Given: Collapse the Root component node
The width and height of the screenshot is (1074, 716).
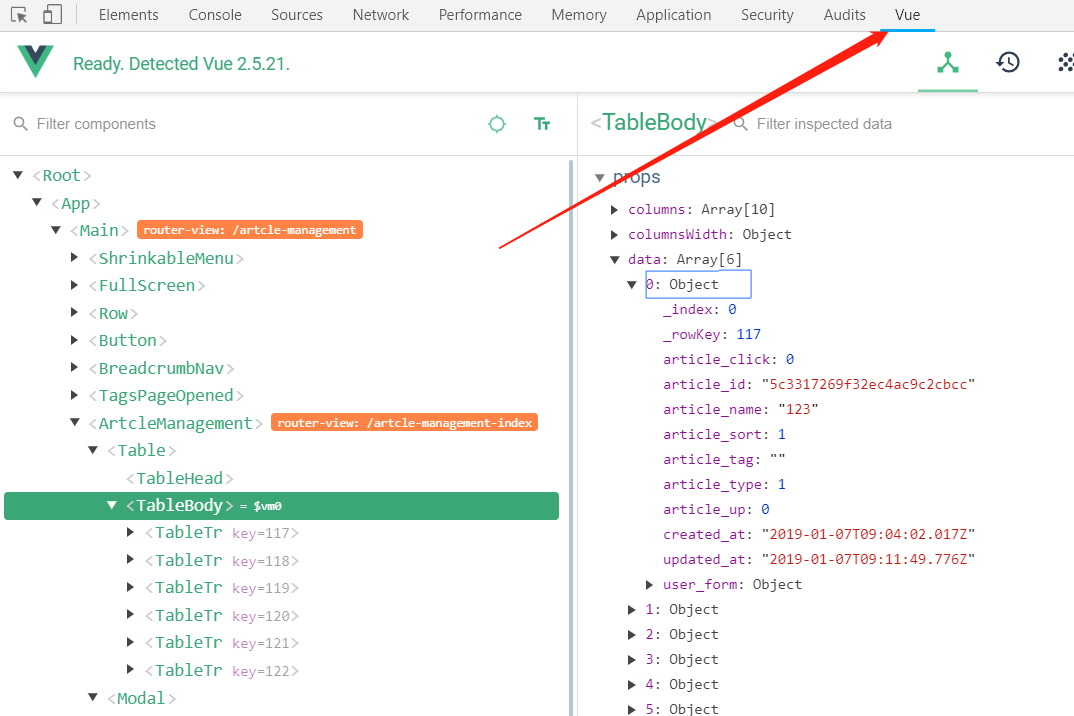Looking at the screenshot, I should (18, 175).
